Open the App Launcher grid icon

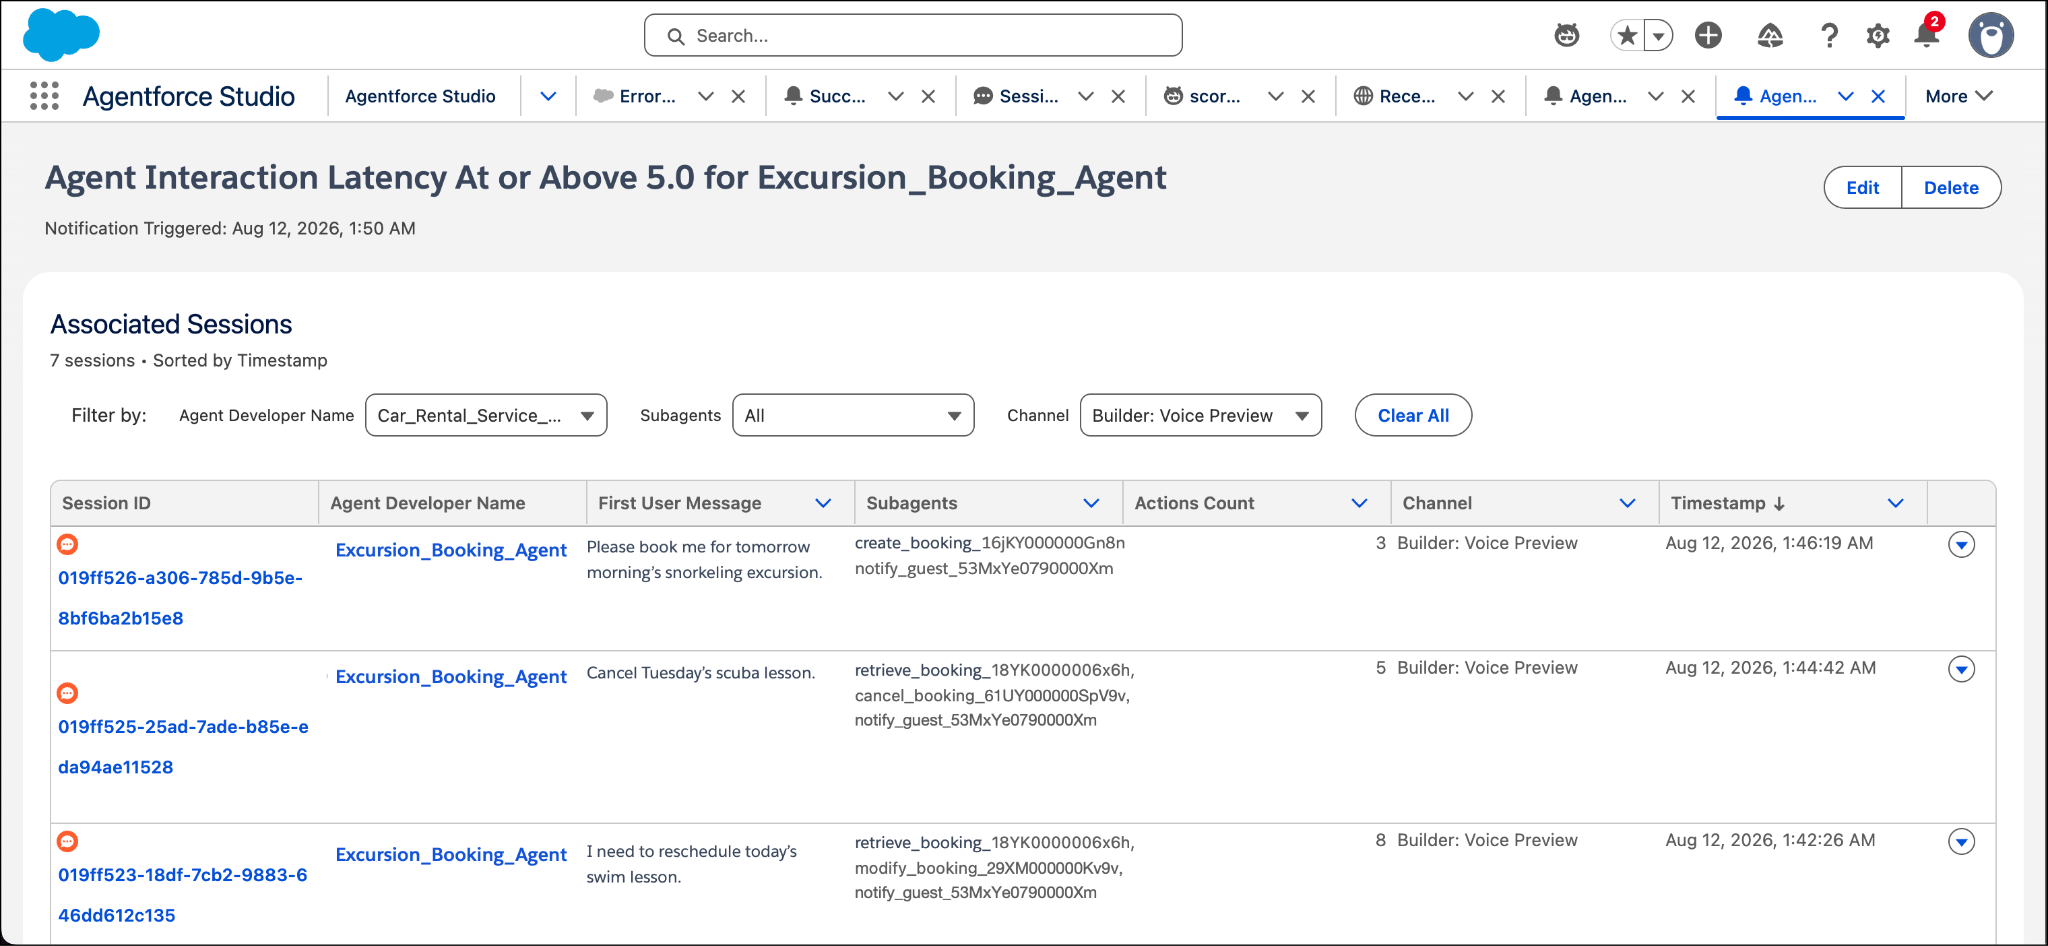44,96
